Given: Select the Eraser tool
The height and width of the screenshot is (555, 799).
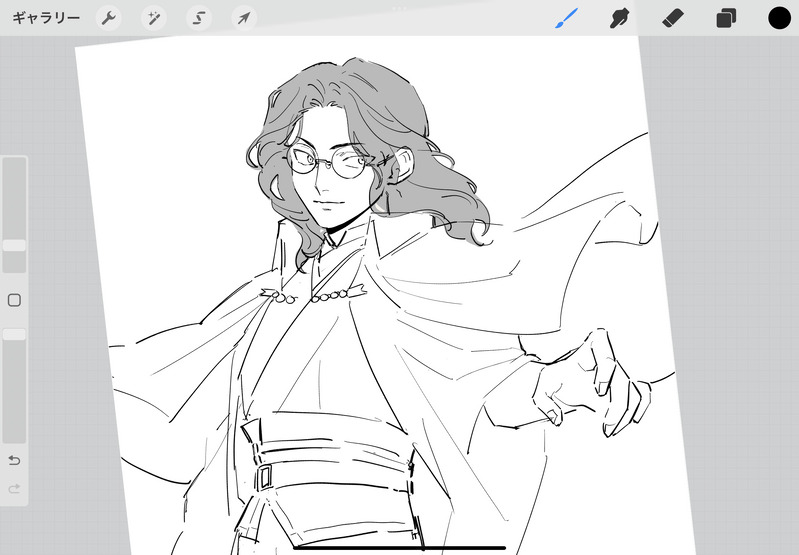Looking at the screenshot, I should click(x=673, y=18).
